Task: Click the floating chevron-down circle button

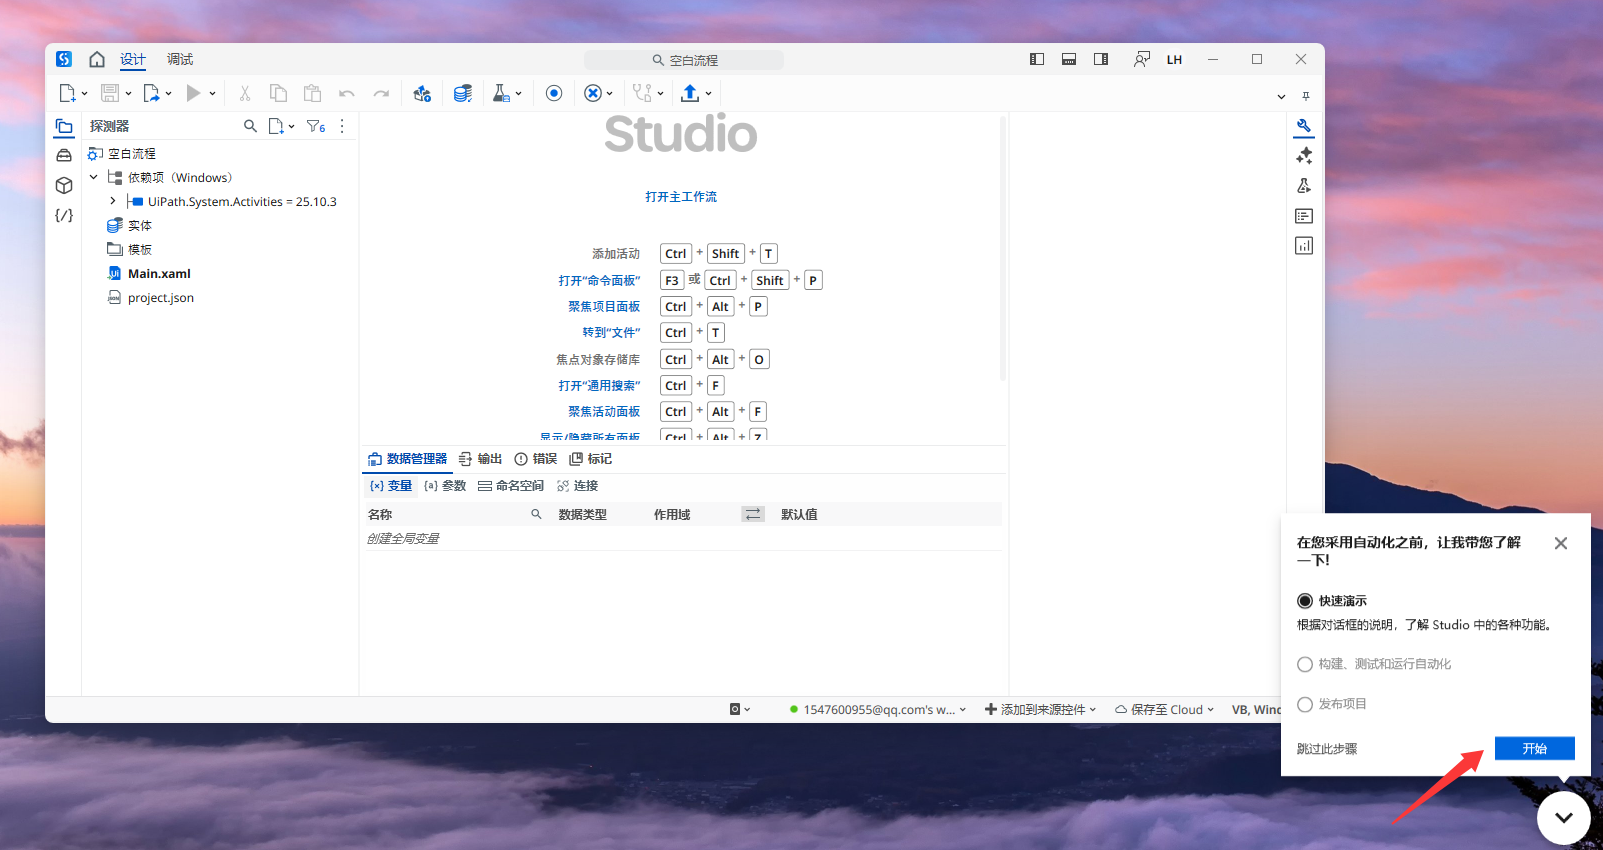Action: 1564,817
